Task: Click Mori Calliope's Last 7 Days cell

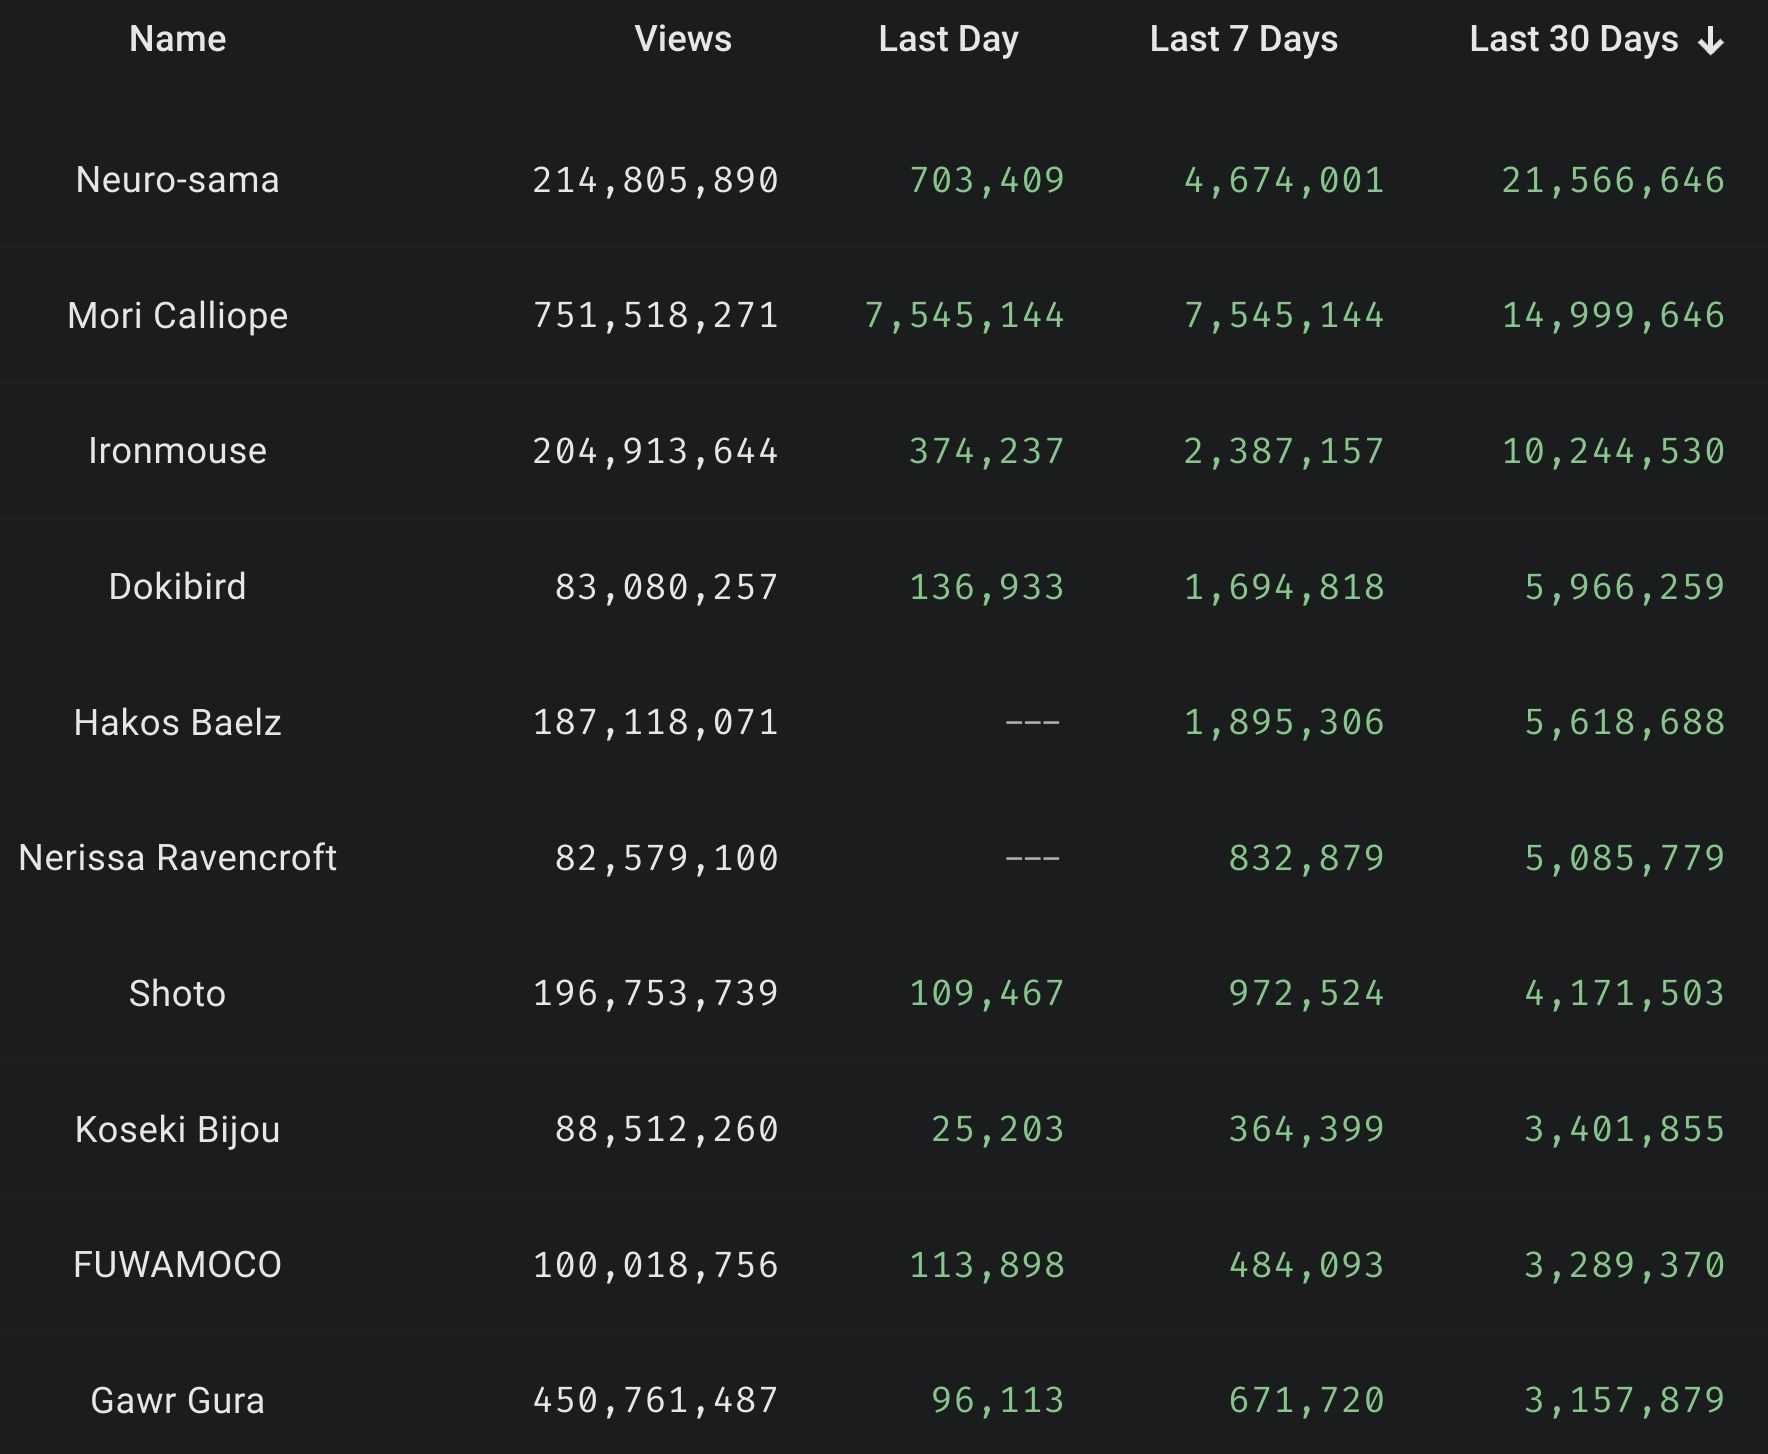Action: point(1285,316)
